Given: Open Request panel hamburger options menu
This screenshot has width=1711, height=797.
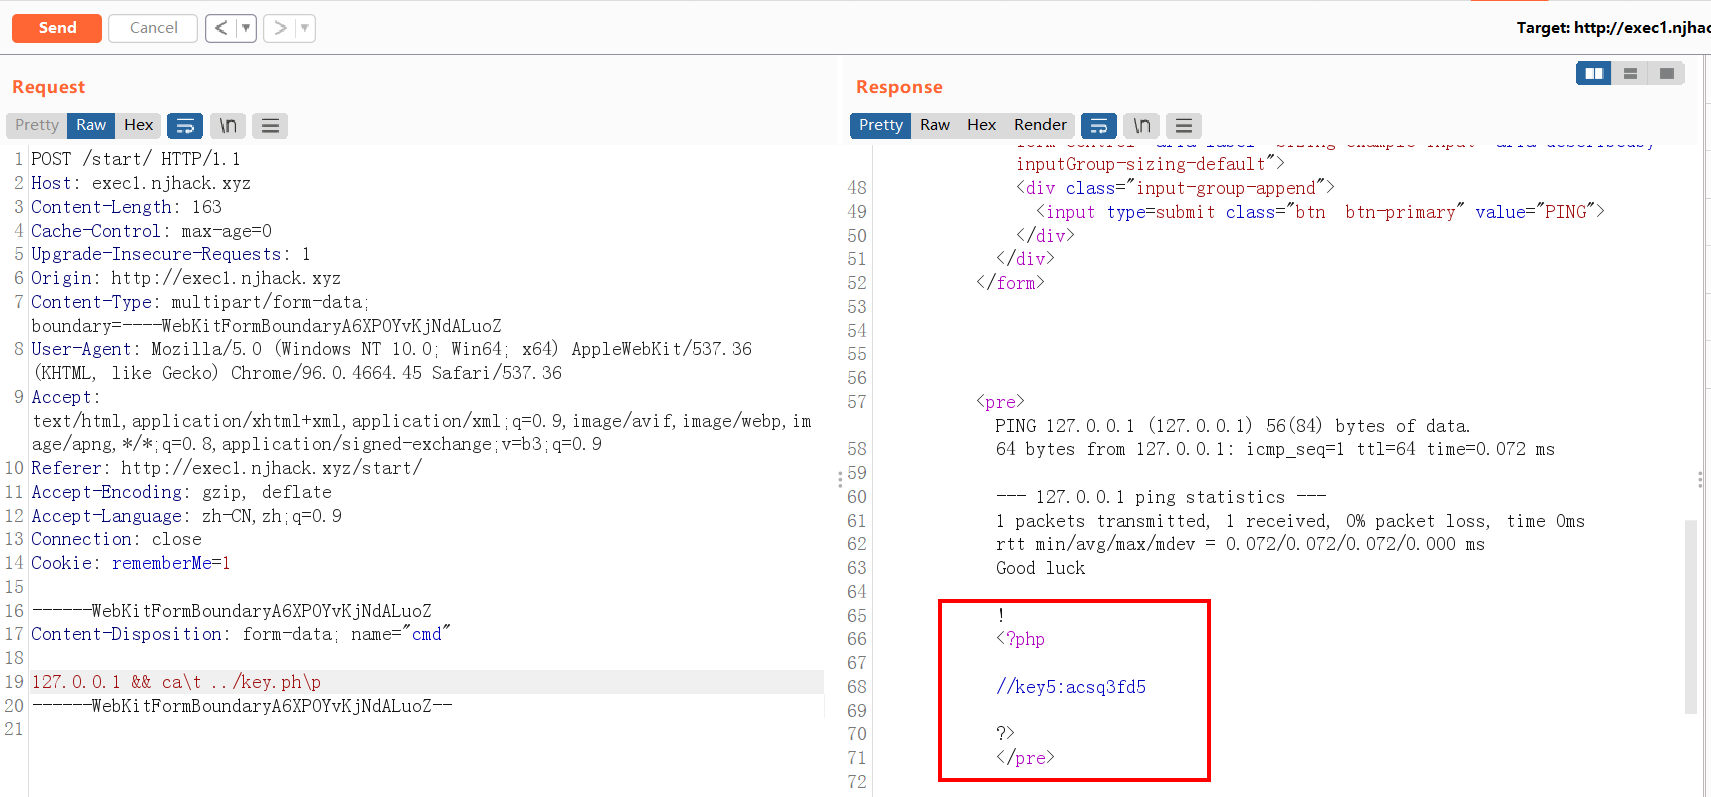Looking at the screenshot, I should click(270, 125).
